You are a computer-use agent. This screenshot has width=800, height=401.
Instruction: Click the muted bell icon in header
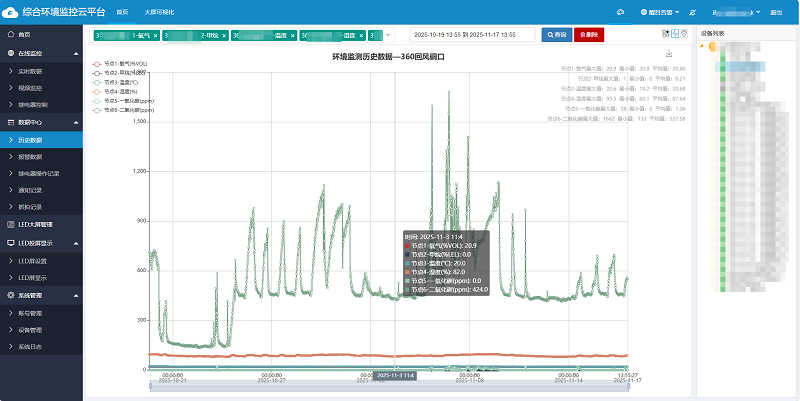click(x=694, y=12)
